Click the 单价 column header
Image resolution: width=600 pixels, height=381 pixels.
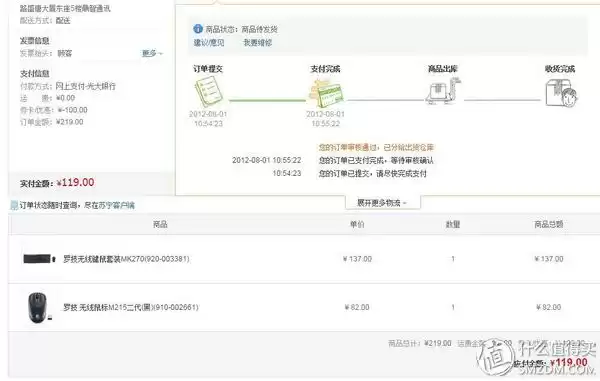tap(357, 224)
